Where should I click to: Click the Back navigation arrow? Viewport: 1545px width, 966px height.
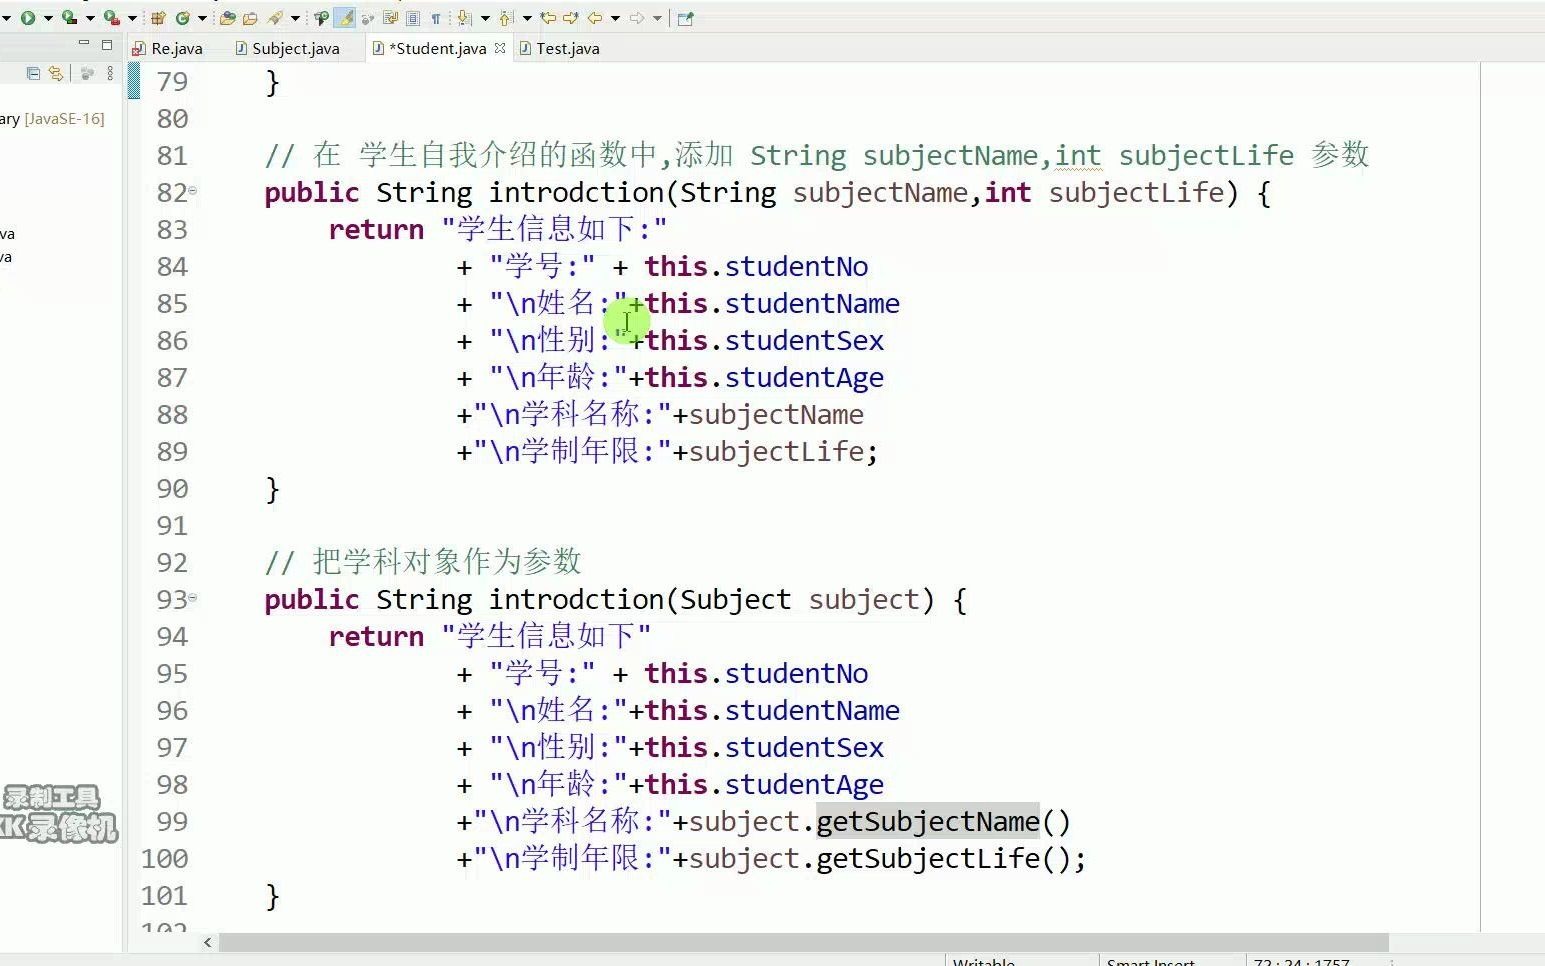point(594,18)
